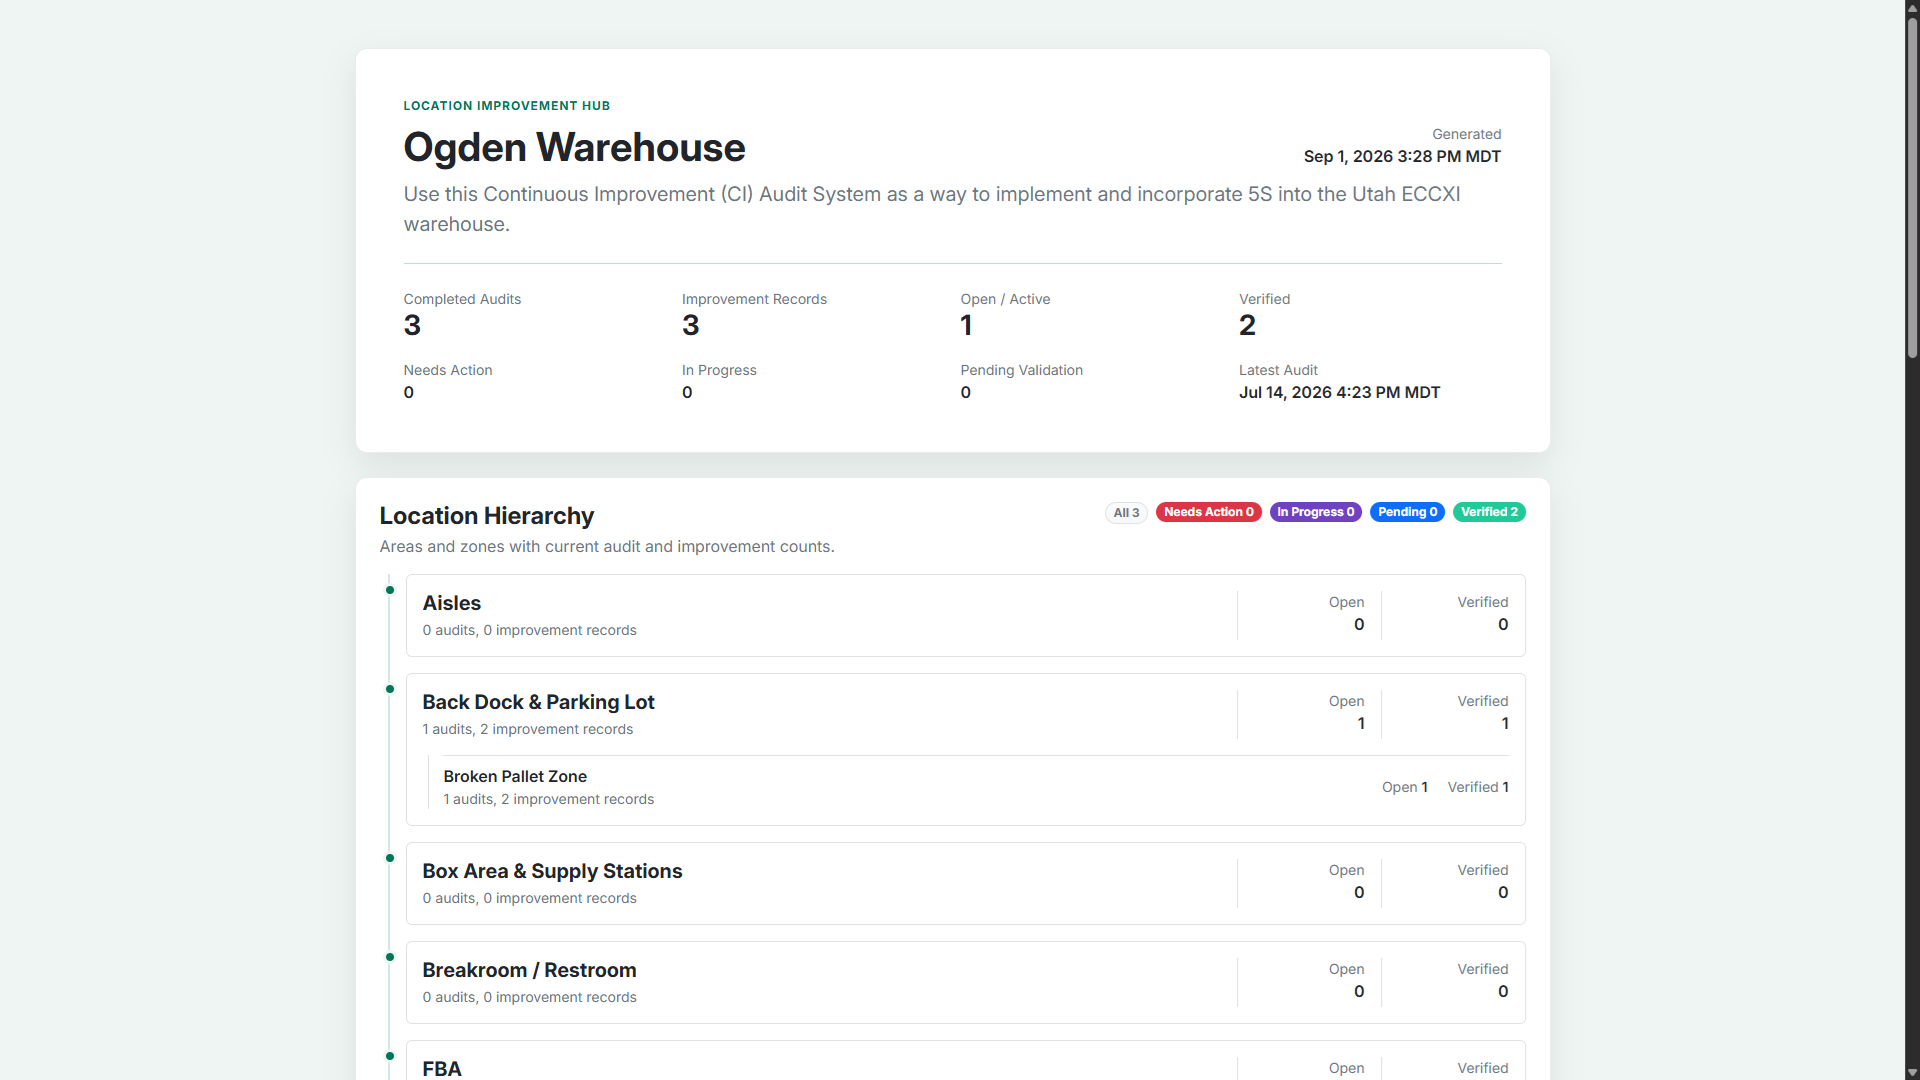
Task: Click Location Improvement Hub label
Action: tap(506, 106)
